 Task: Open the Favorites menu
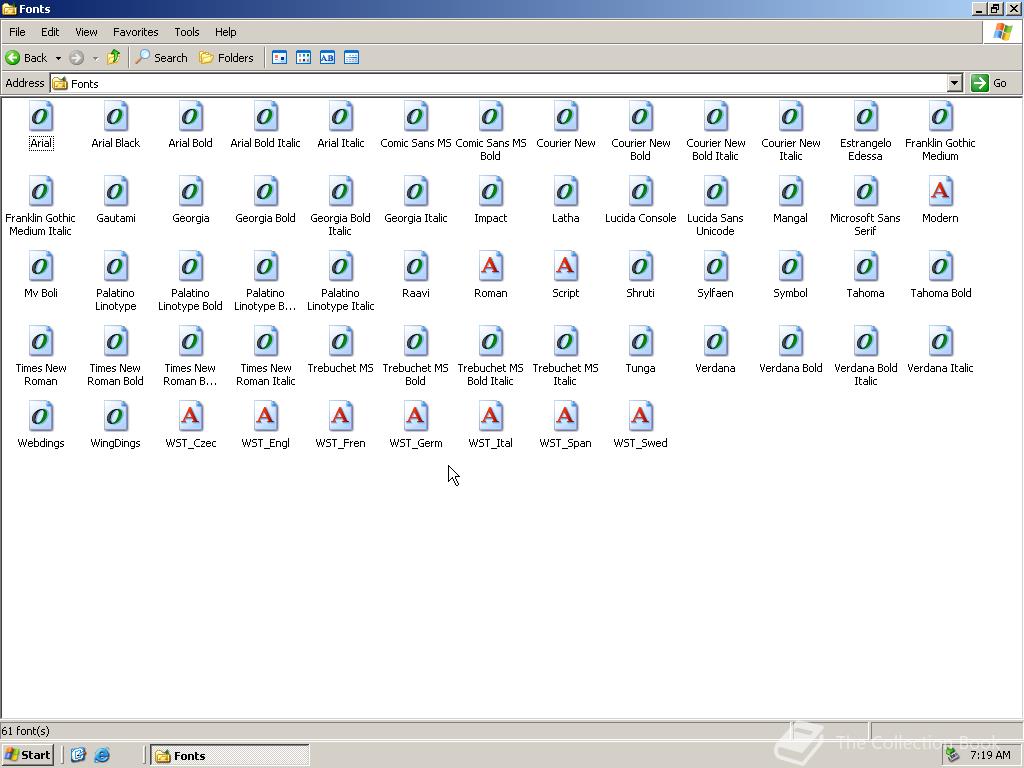[136, 32]
